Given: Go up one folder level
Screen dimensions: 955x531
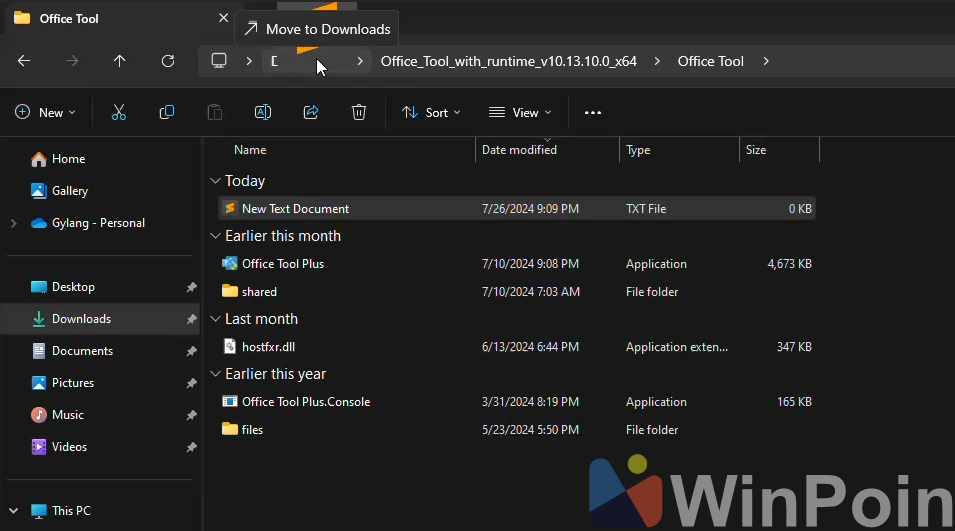Looking at the screenshot, I should coord(120,61).
